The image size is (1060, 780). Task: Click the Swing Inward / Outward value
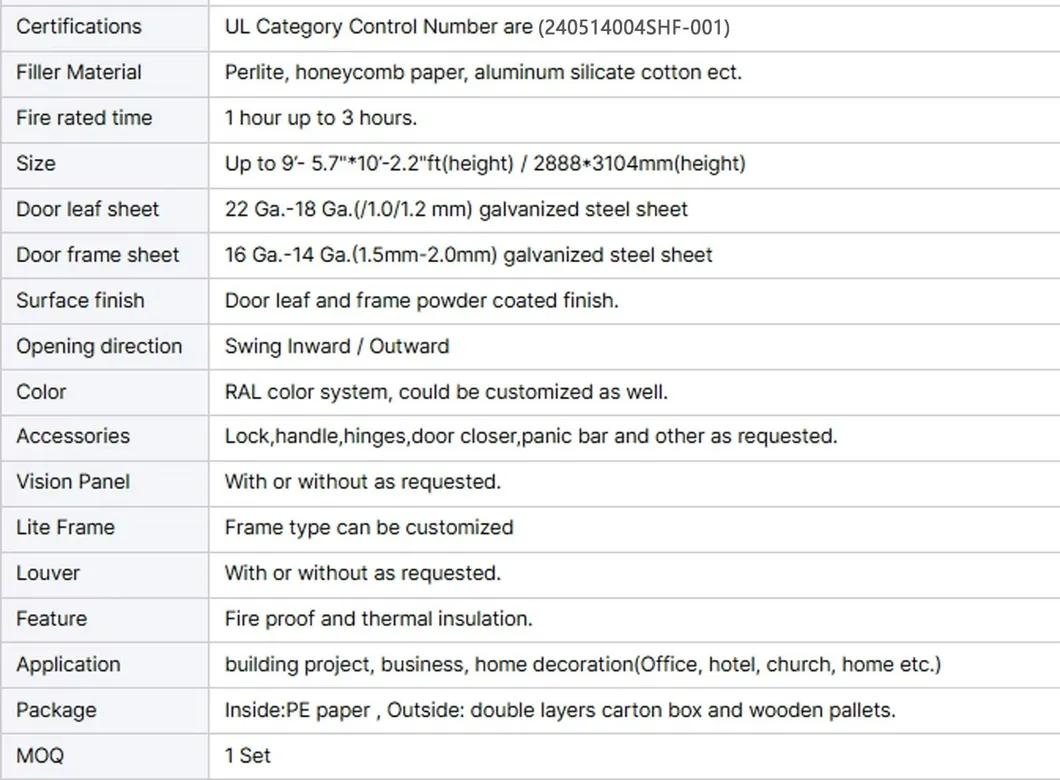(x=337, y=346)
